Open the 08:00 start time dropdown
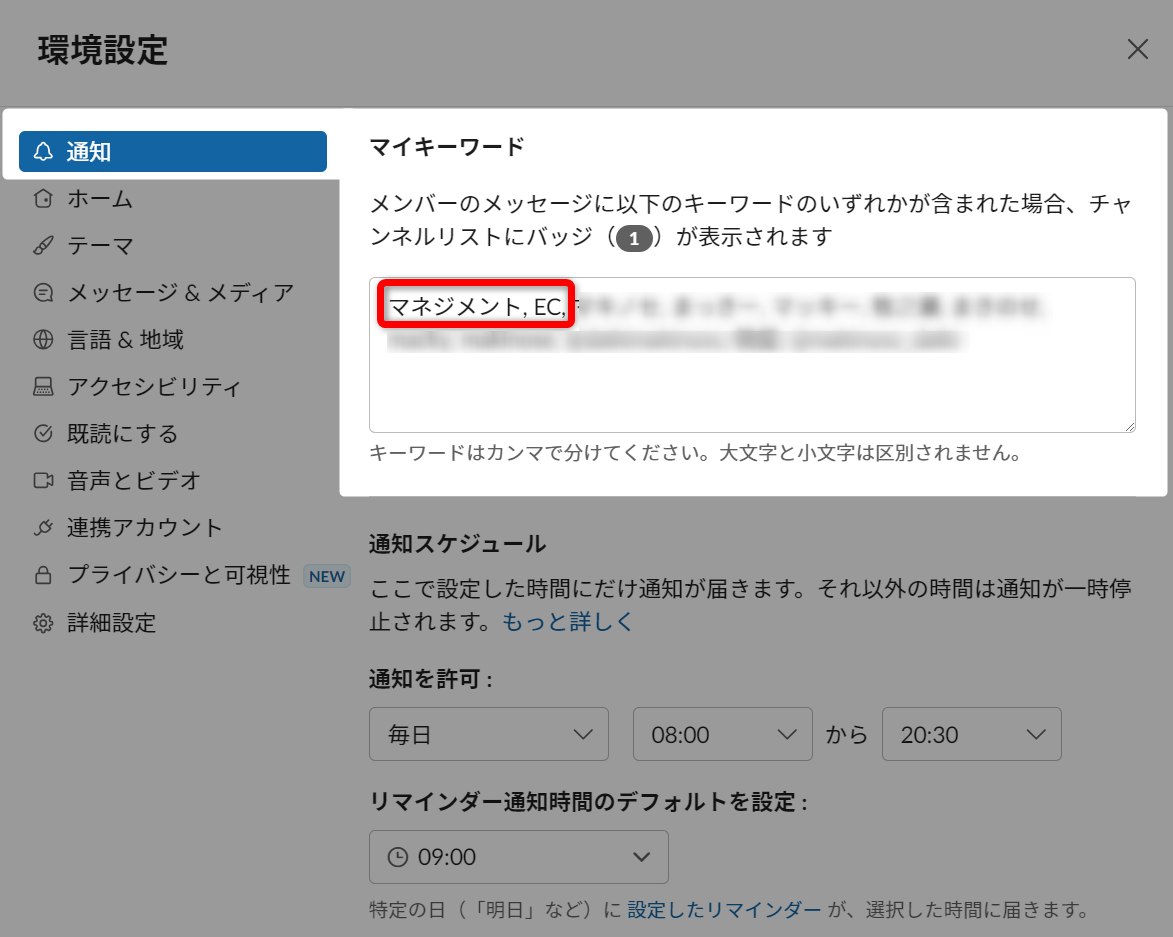Screen dimensions: 1173x937 (722, 735)
